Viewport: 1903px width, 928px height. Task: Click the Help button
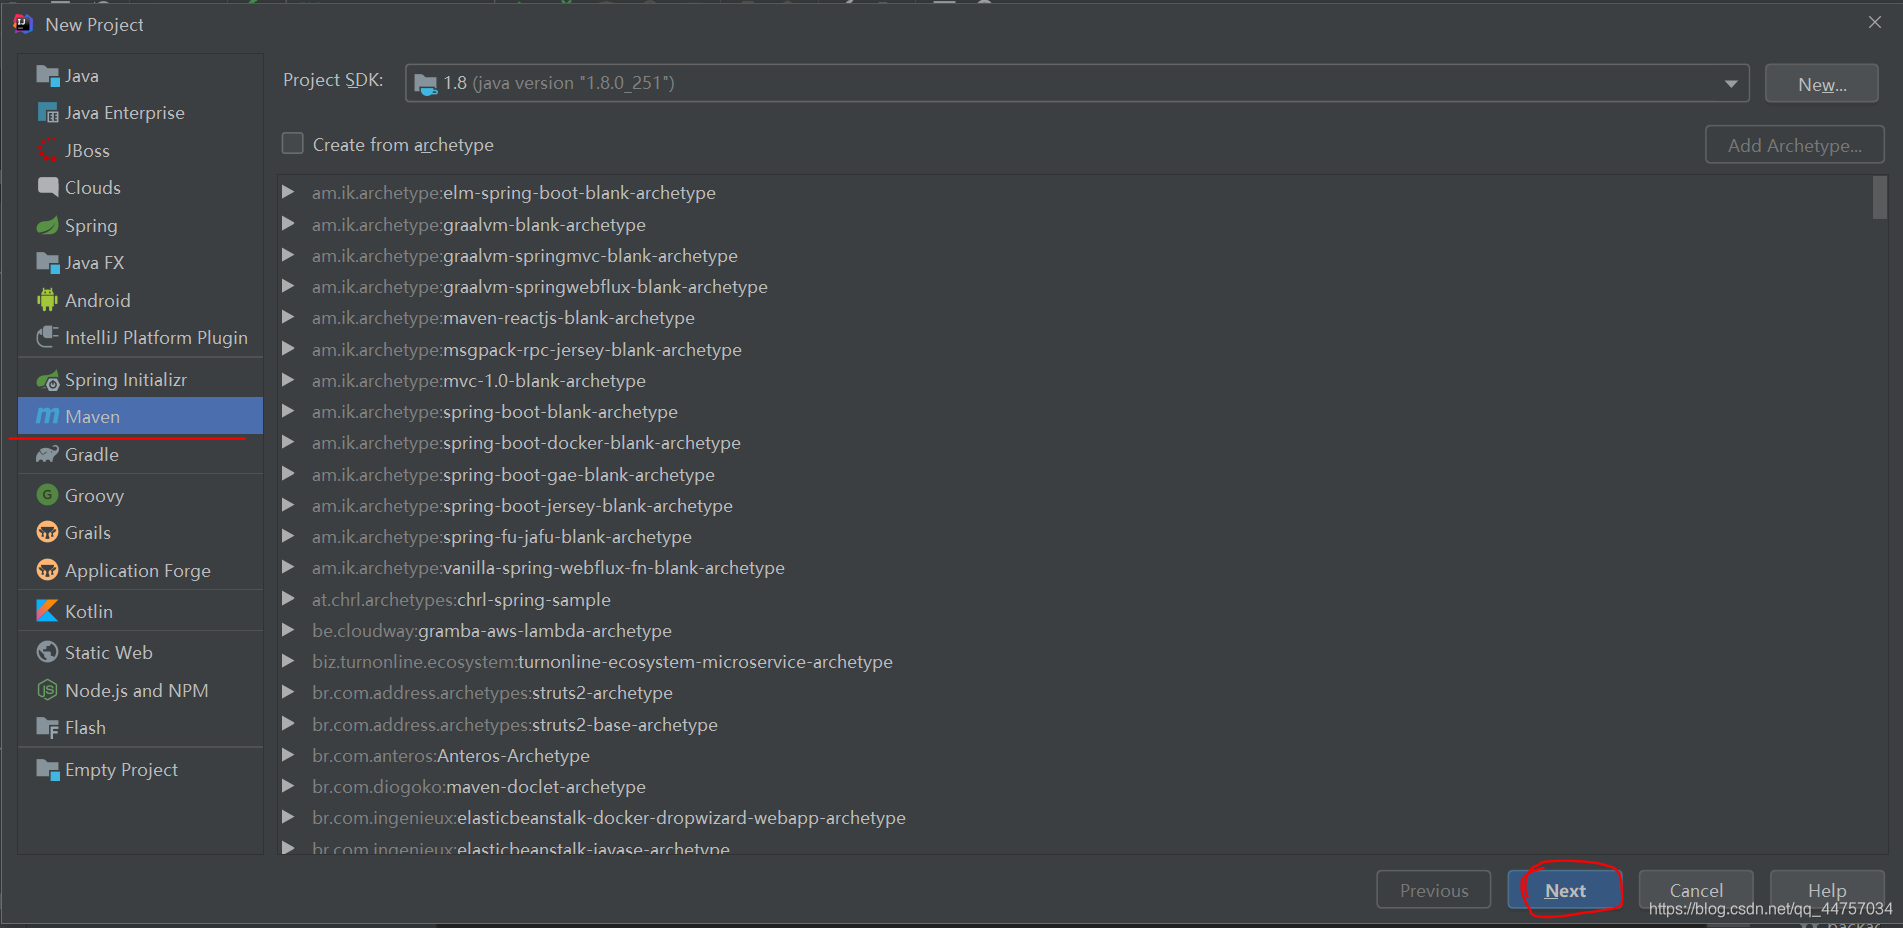[1827, 890]
